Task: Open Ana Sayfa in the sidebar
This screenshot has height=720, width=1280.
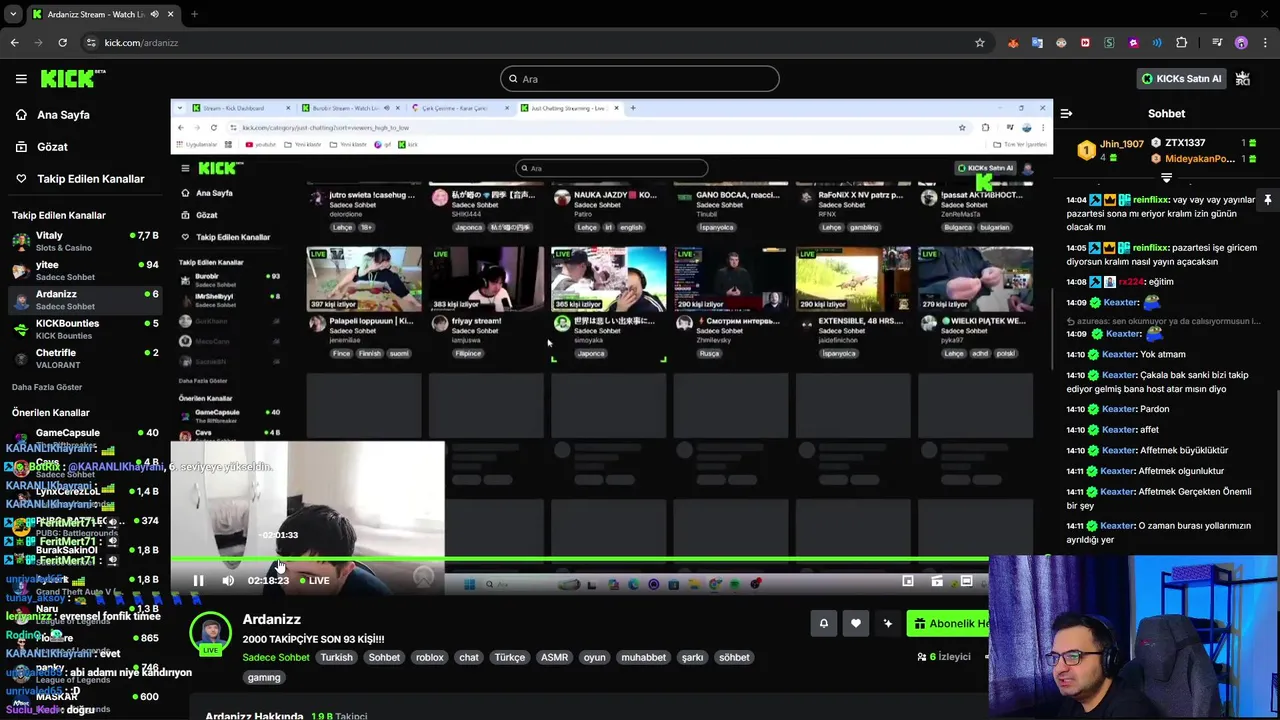Action: pos(63,115)
